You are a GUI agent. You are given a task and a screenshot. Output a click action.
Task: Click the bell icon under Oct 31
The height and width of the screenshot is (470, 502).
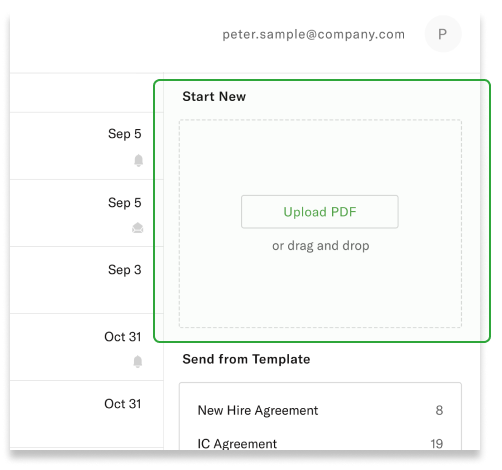pyautogui.click(x=137, y=361)
